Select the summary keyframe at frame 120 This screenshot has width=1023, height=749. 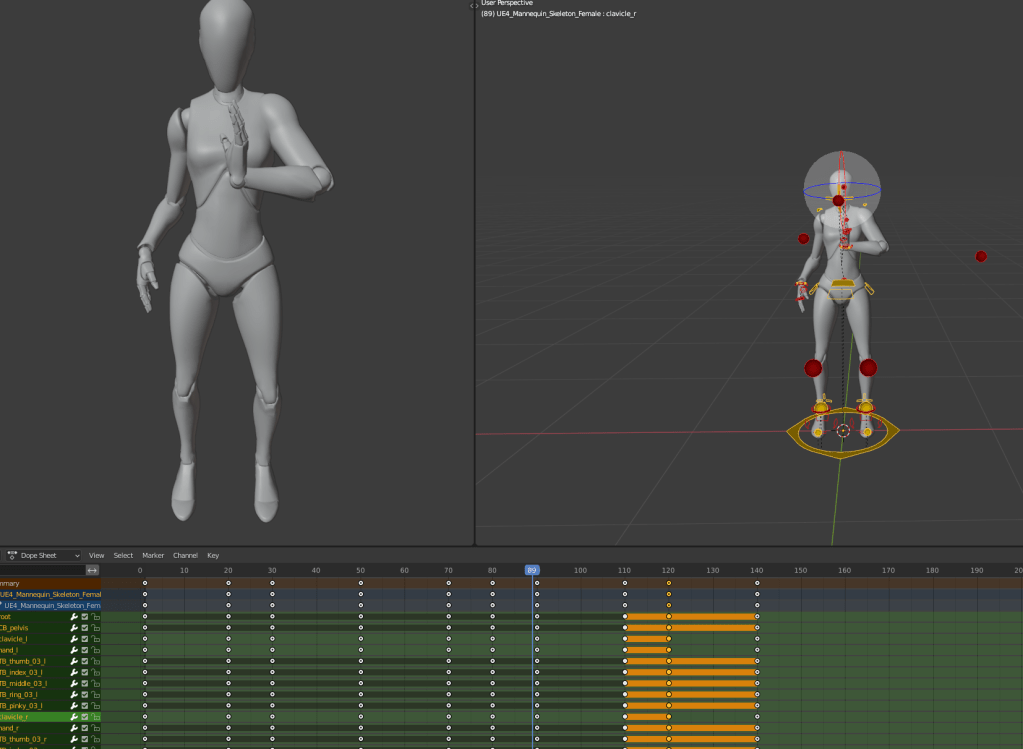click(669, 583)
